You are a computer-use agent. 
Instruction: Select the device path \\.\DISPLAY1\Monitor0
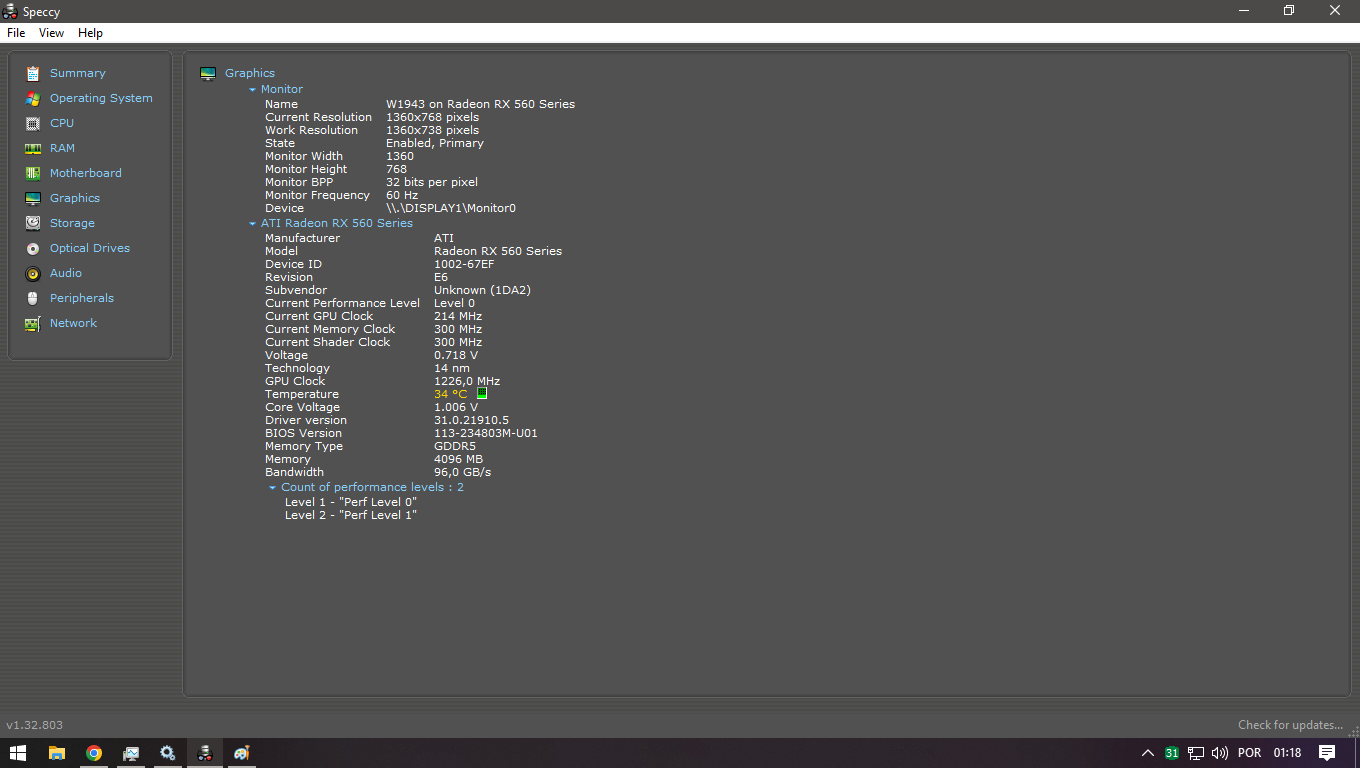pyautogui.click(x=451, y=208)
